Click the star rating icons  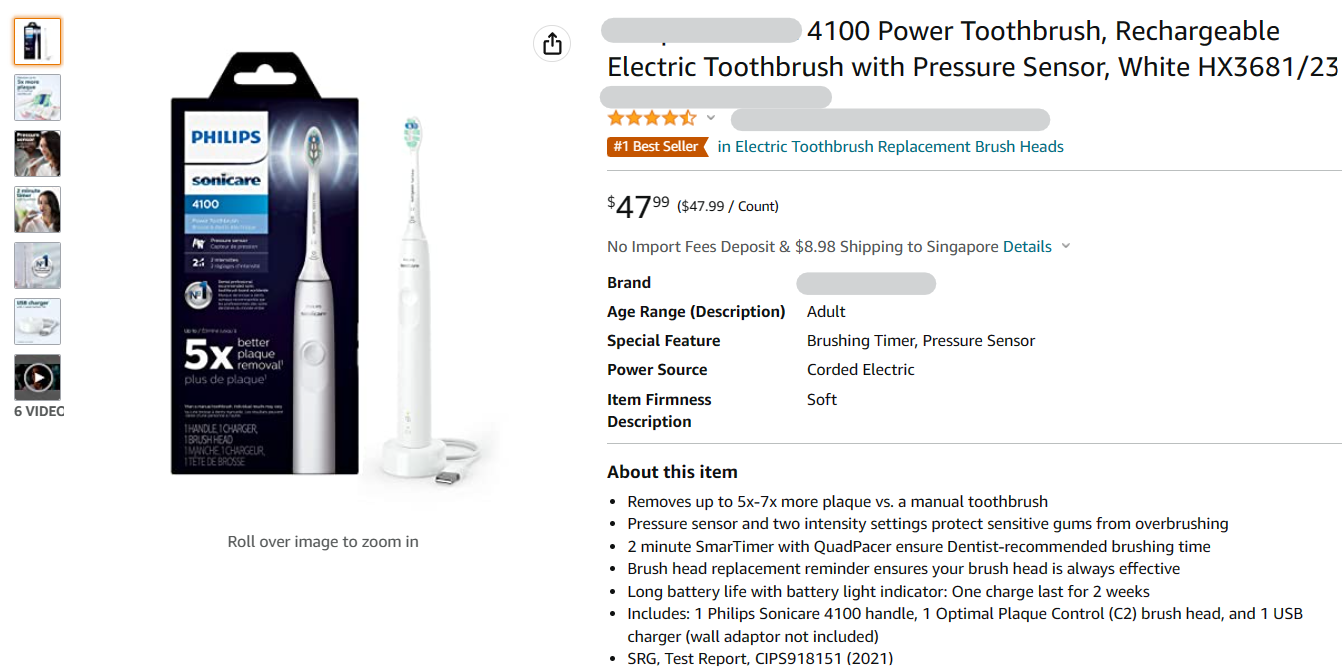coord(651,118)
